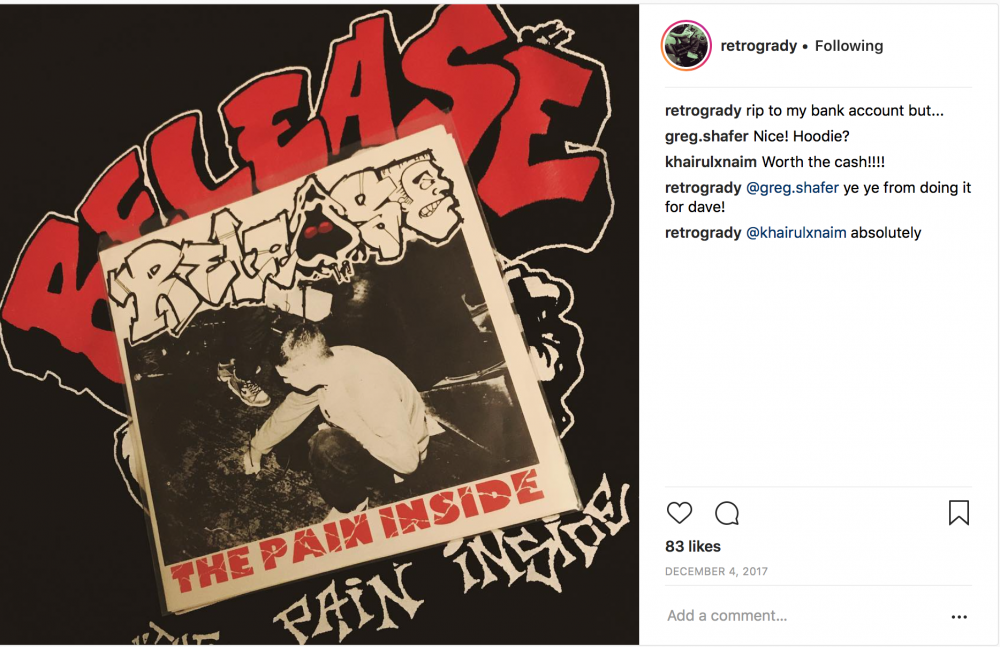Screen dimensions: 1000x647
Task: Like the post with the heart icon
Action: click(679, 513)
